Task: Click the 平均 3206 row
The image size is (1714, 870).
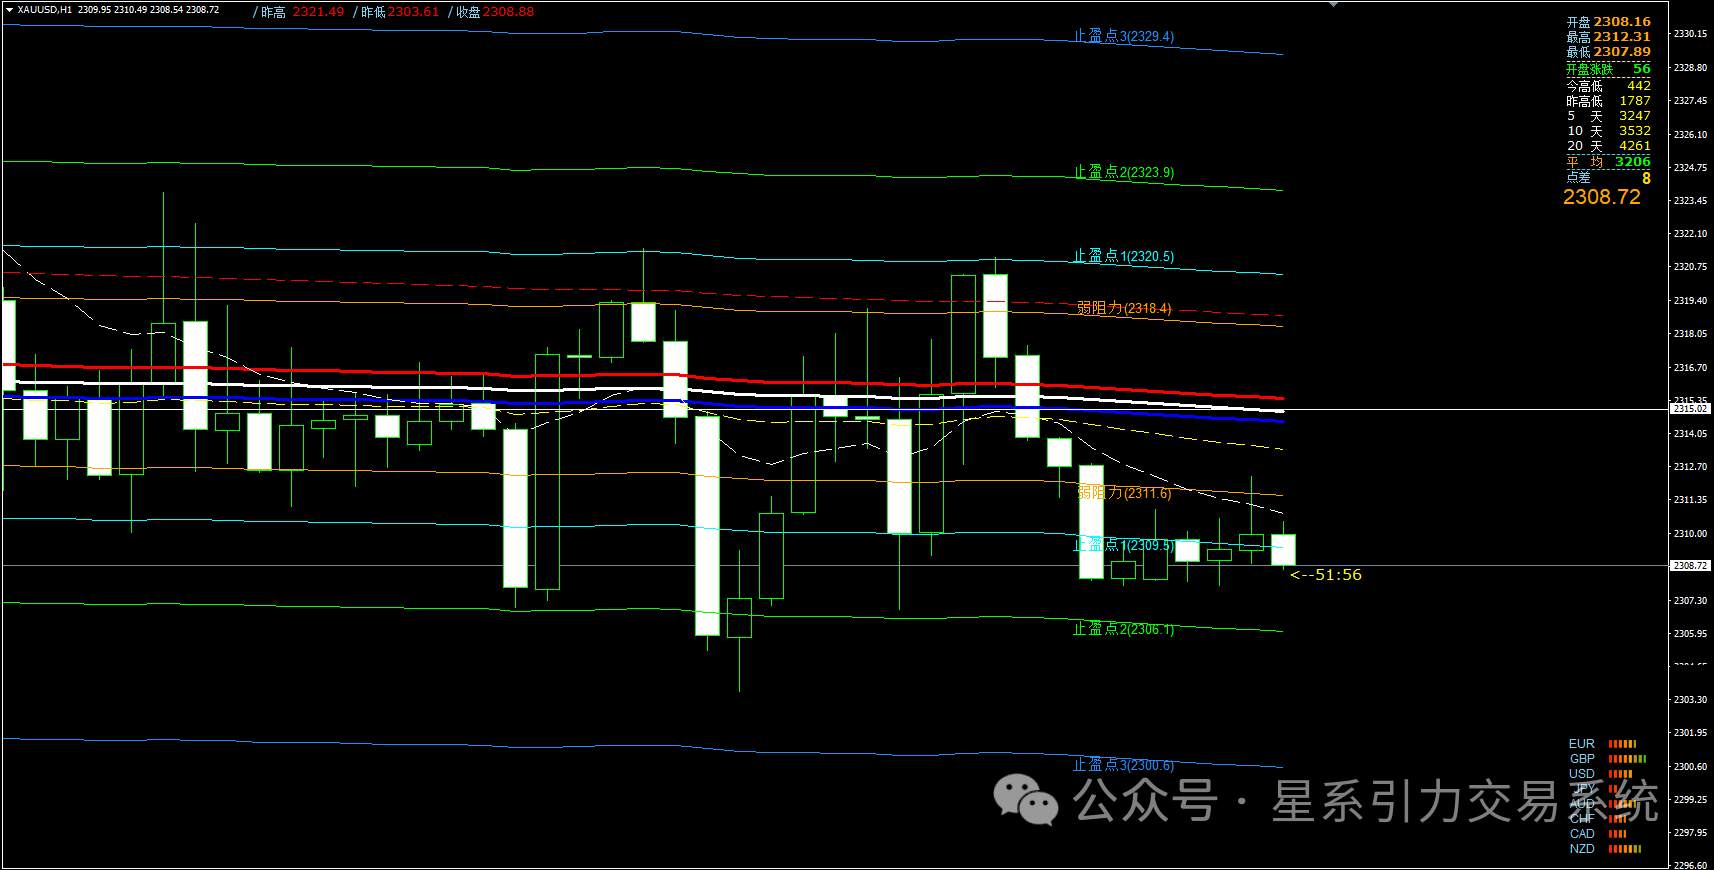Action: tap(1608, 161)
